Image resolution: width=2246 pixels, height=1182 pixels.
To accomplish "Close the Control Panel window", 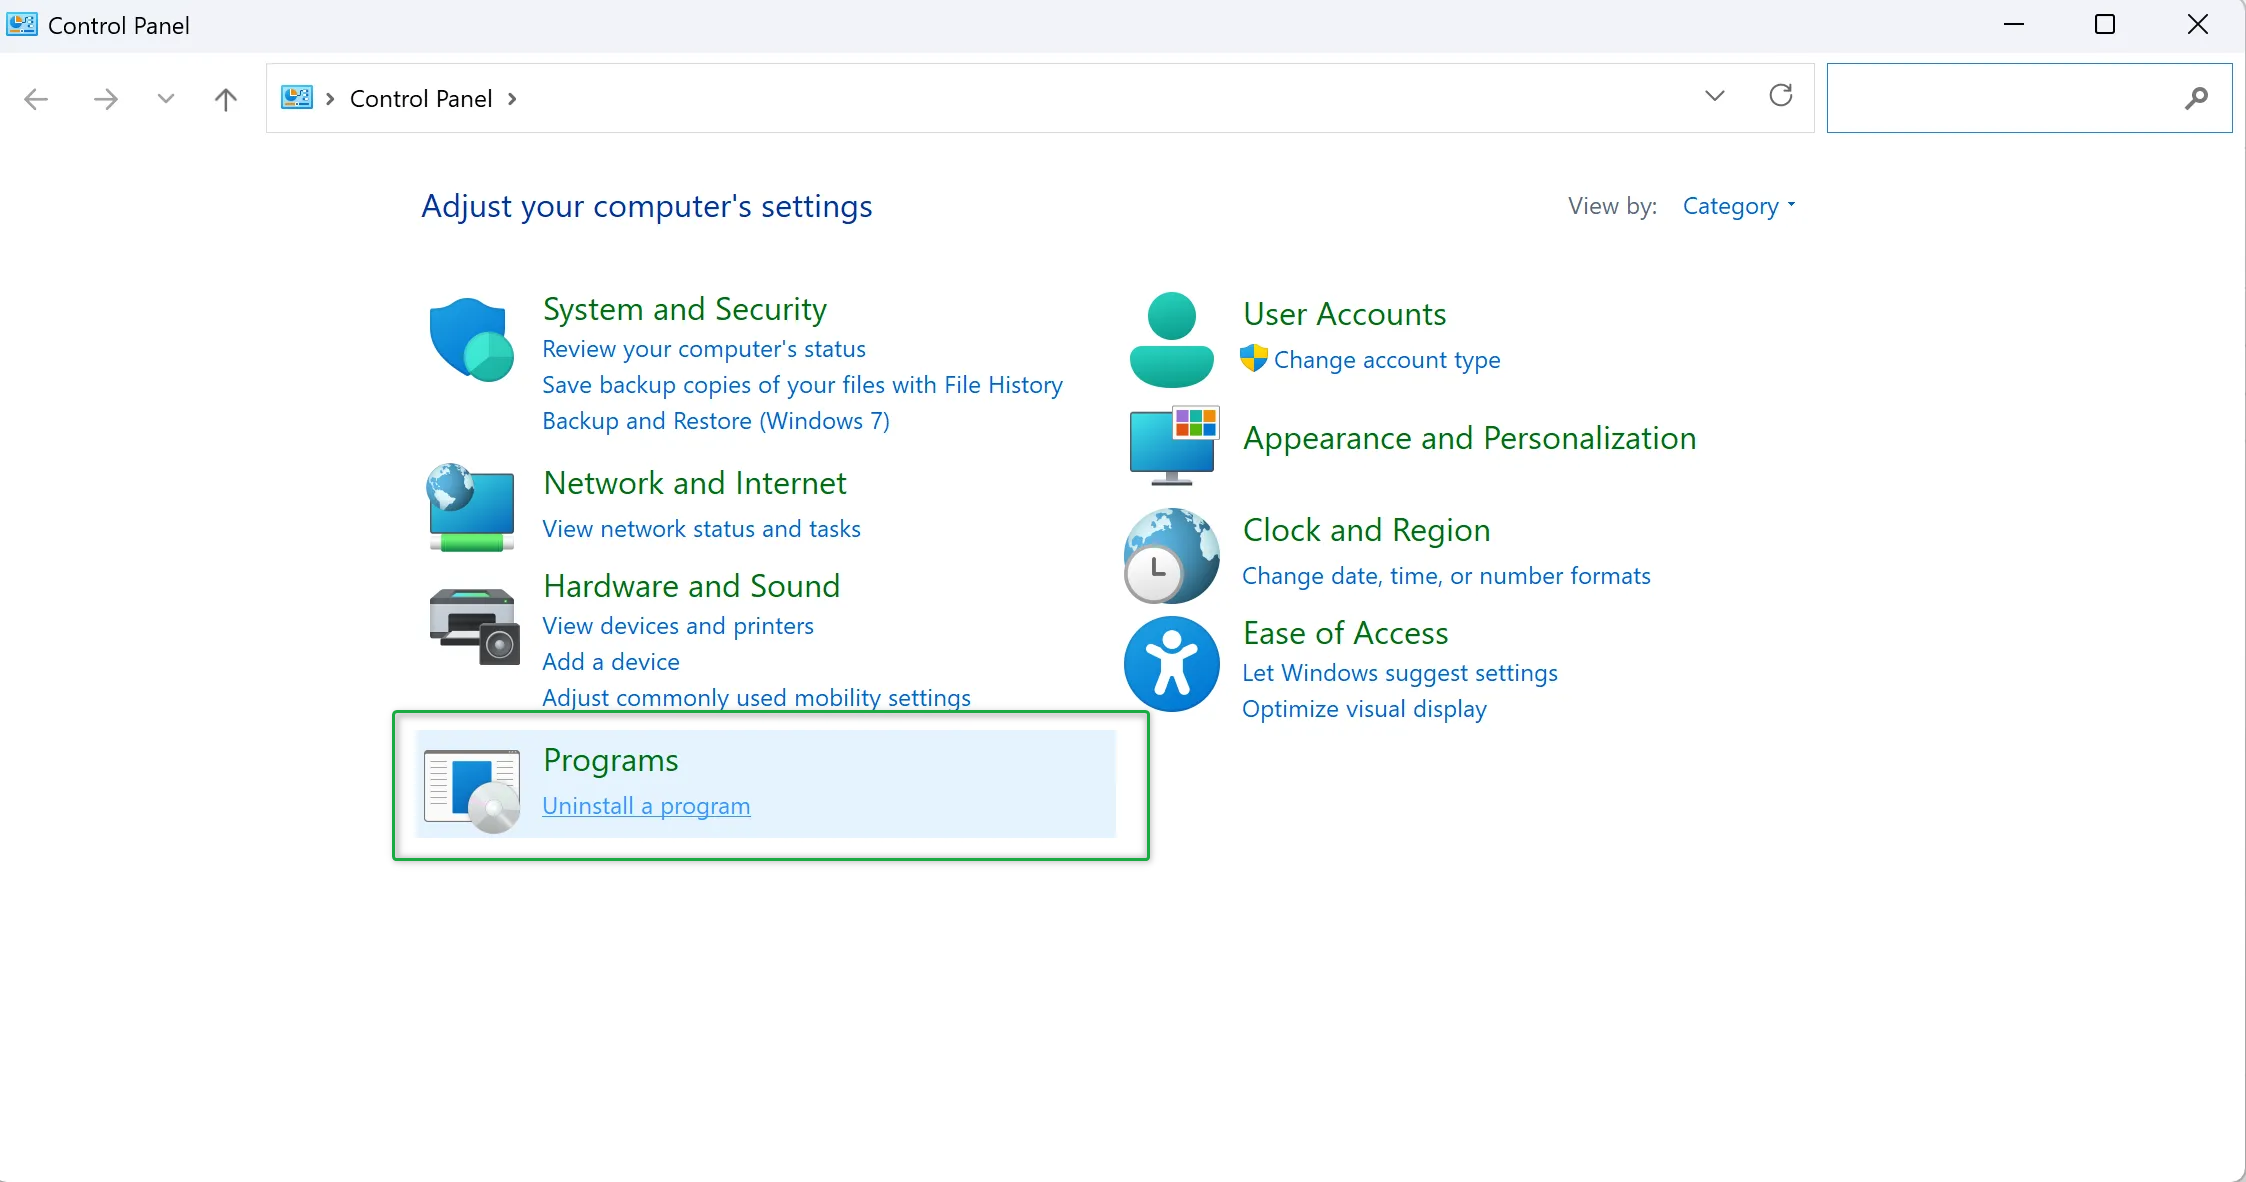I will click(x=2198, y=25).
